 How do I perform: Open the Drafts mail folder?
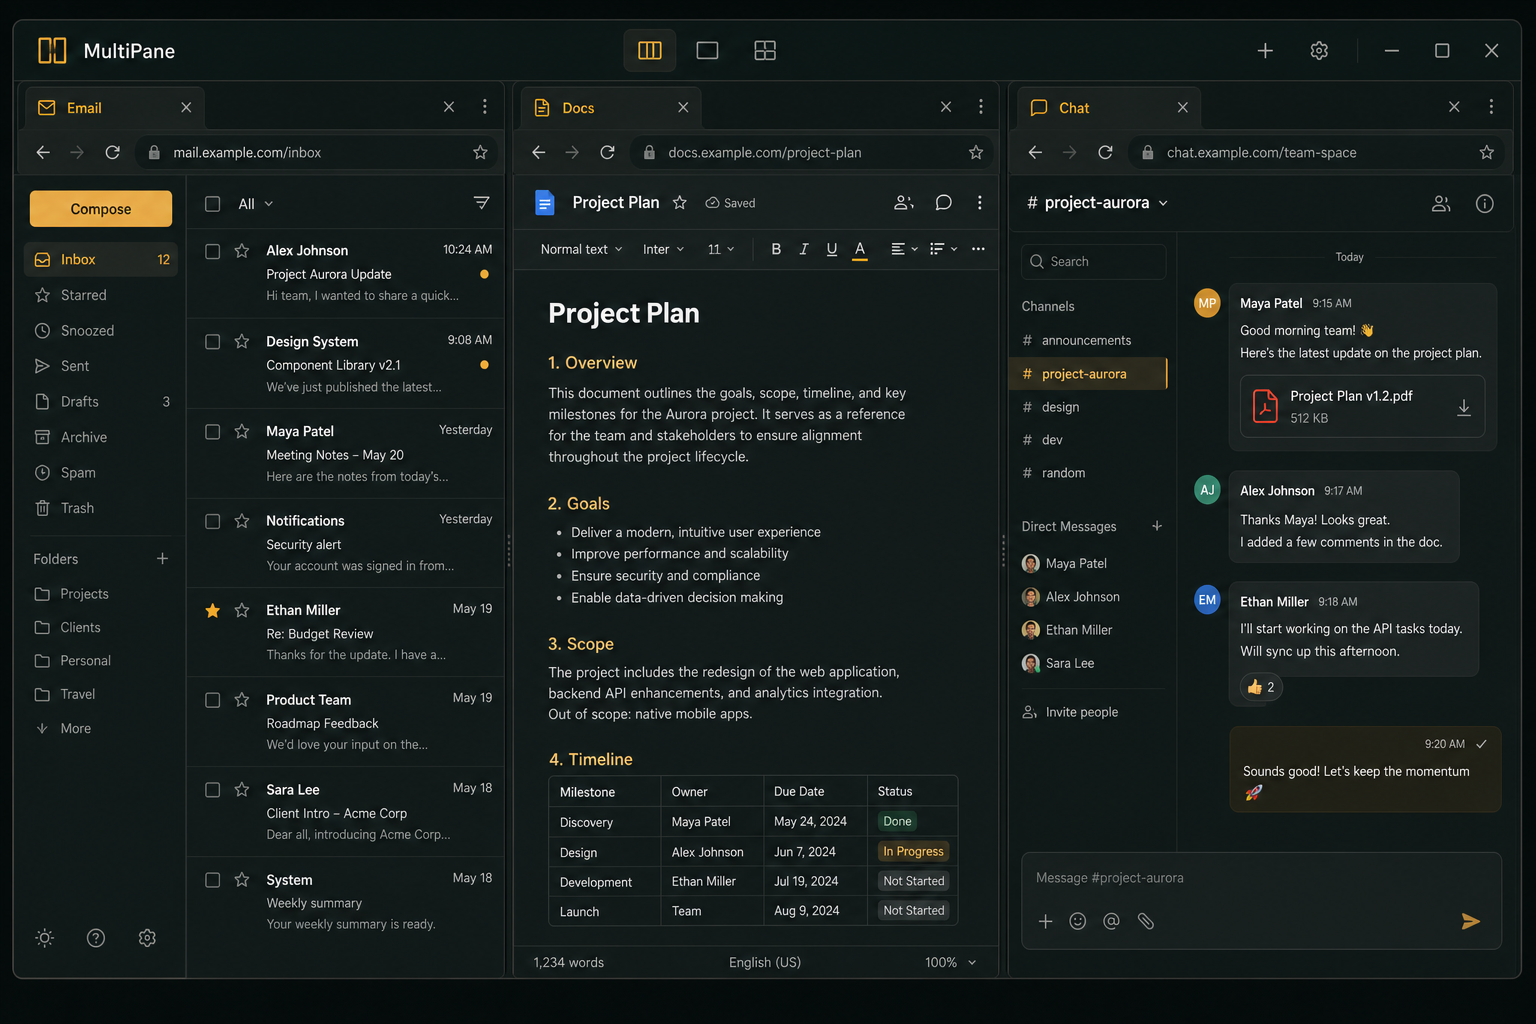coord(100,401)
